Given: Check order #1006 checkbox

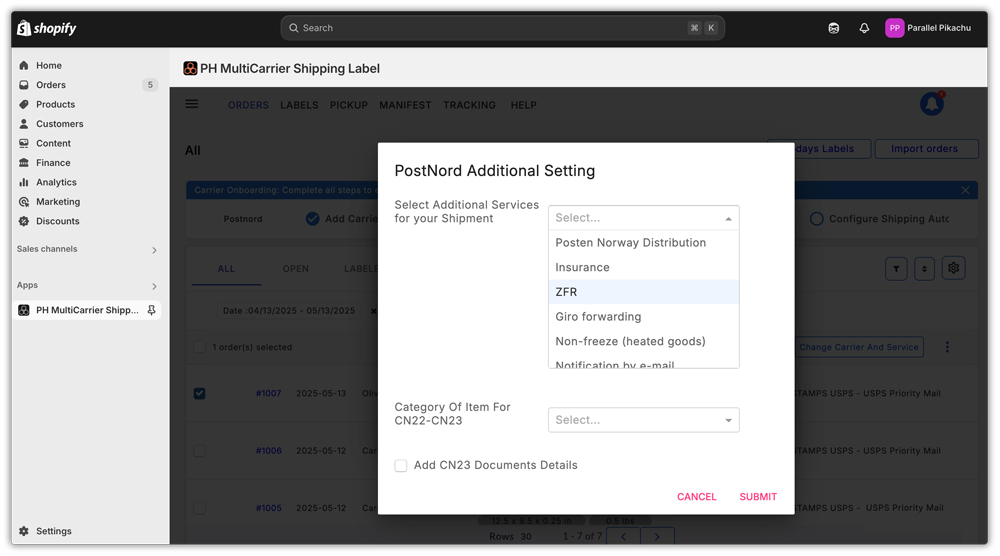Looking at the screenshot, I should click(200, 451).
